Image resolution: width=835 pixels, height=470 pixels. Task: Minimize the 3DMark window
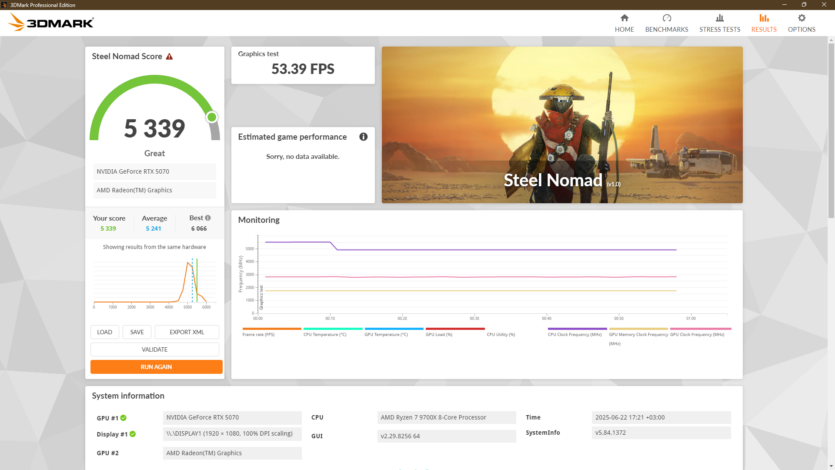[784, 4]
